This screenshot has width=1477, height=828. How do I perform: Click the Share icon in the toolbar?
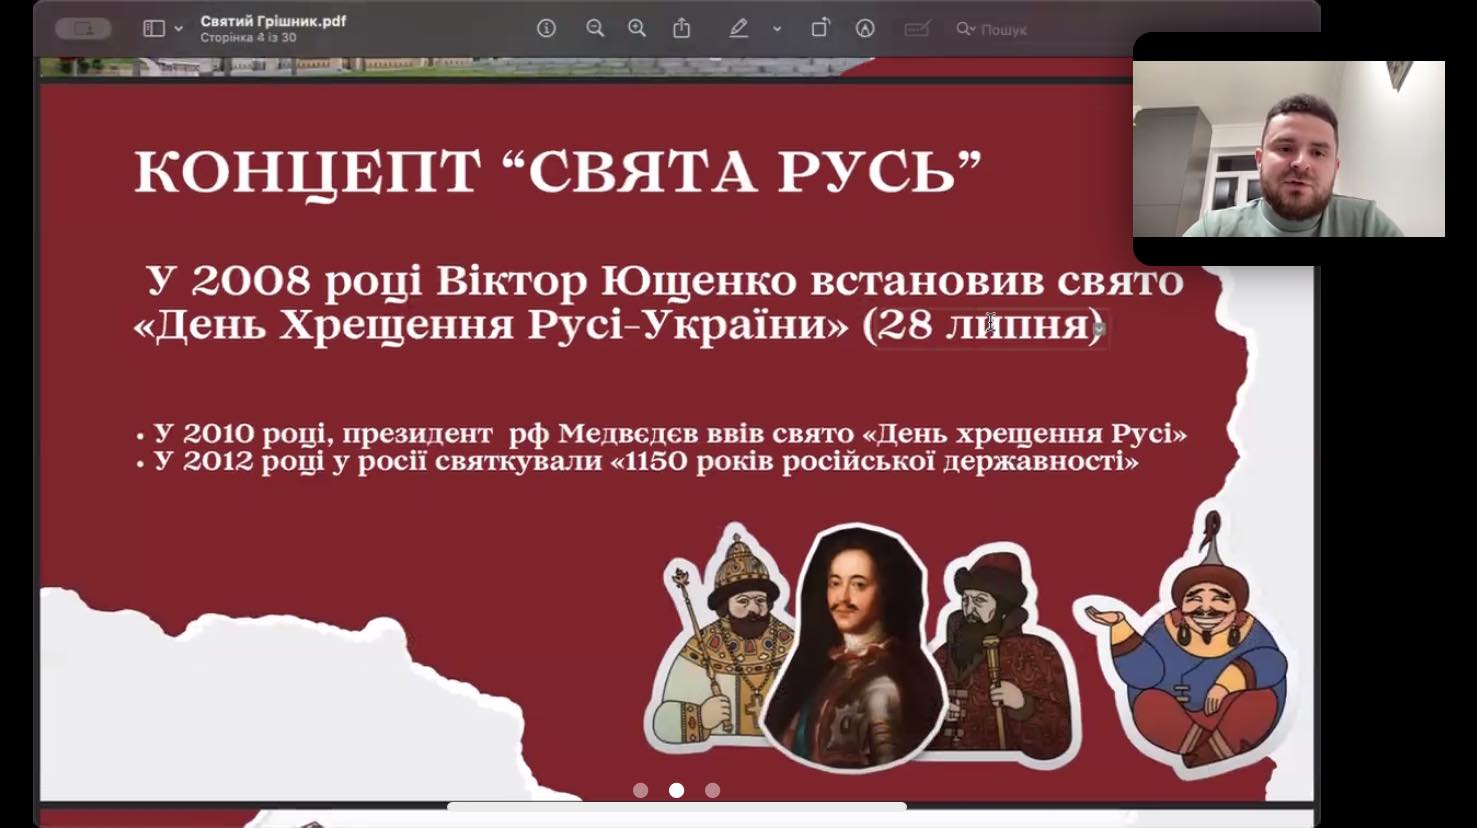[682, 29]
